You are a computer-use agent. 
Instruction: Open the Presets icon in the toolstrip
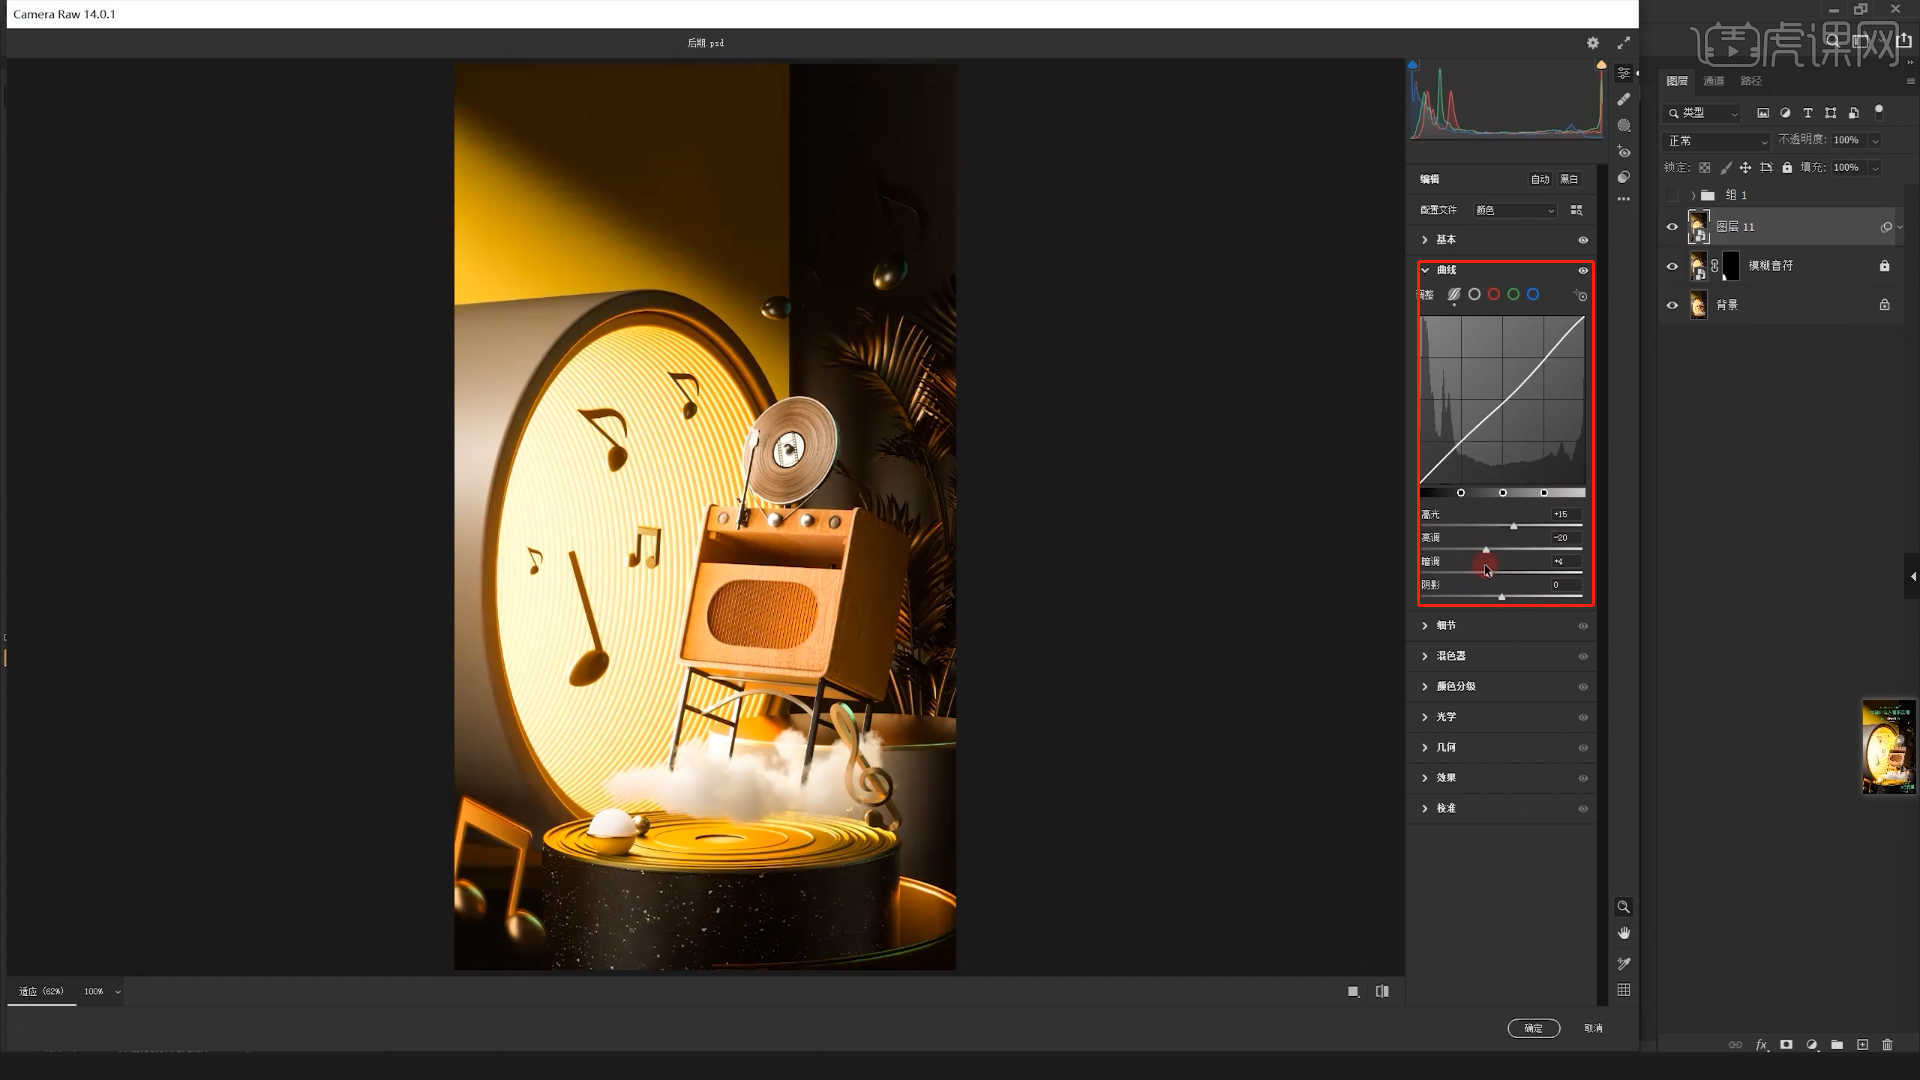click(x=1624, y=177)
